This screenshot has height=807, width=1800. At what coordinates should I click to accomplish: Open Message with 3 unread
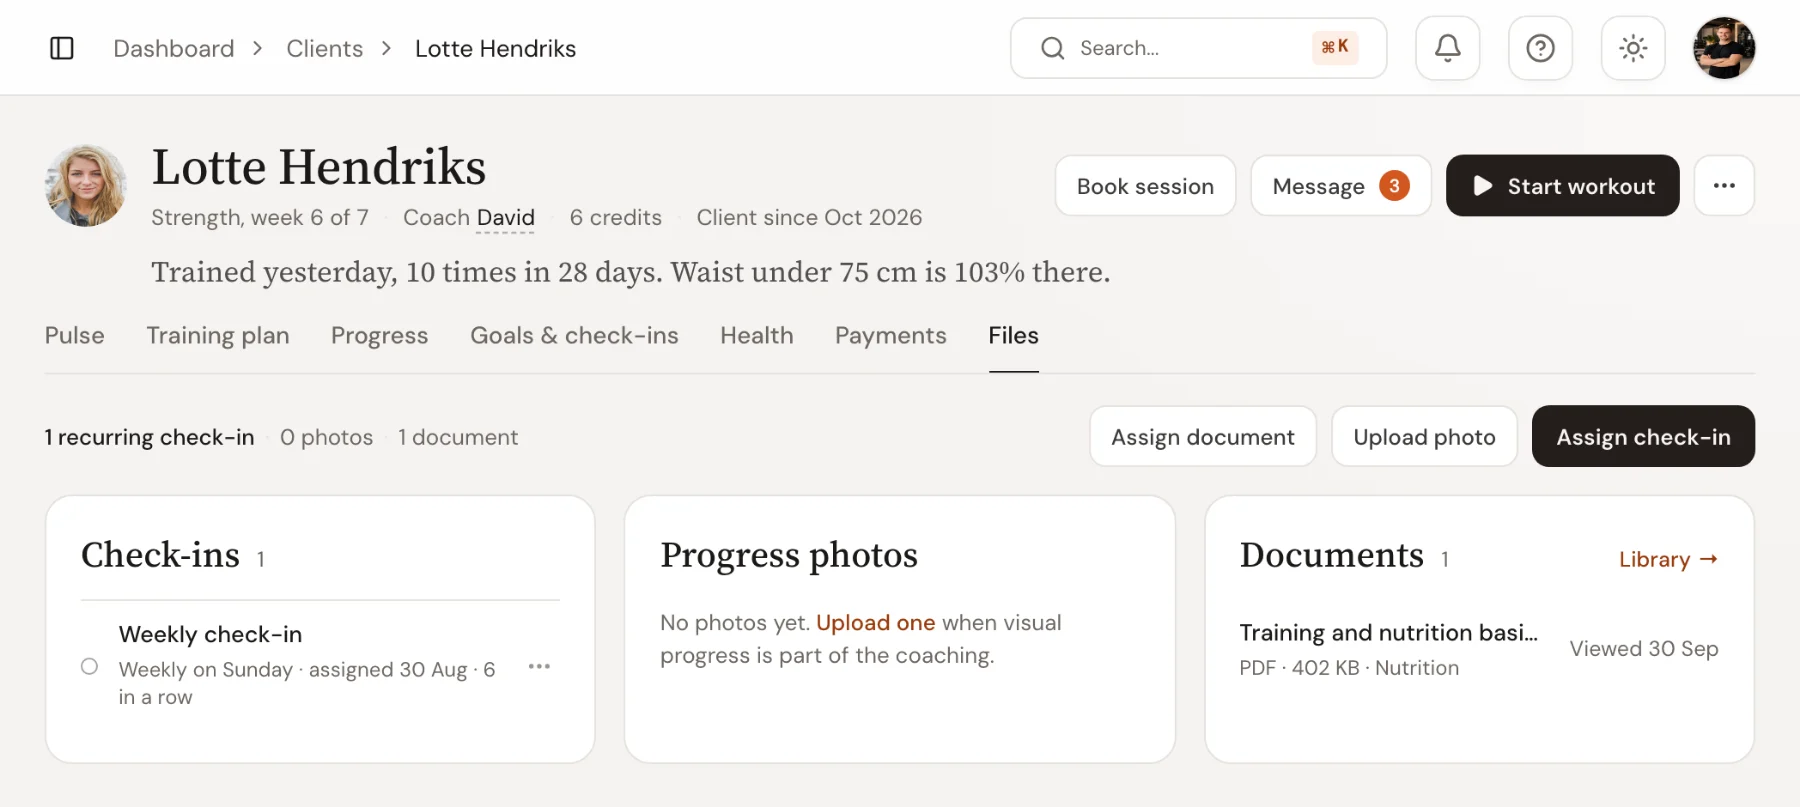click(x=1340, y=186)
